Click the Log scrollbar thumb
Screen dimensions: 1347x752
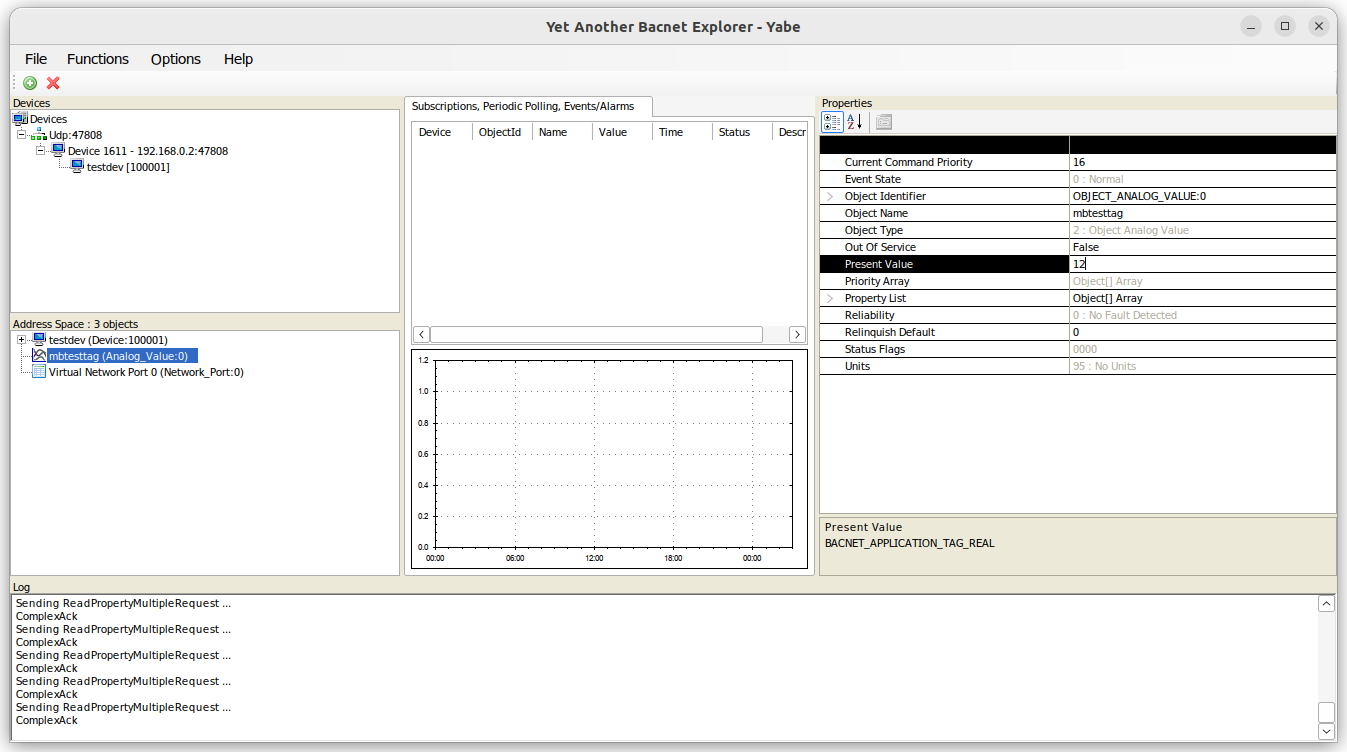[x=1326, y=712]
